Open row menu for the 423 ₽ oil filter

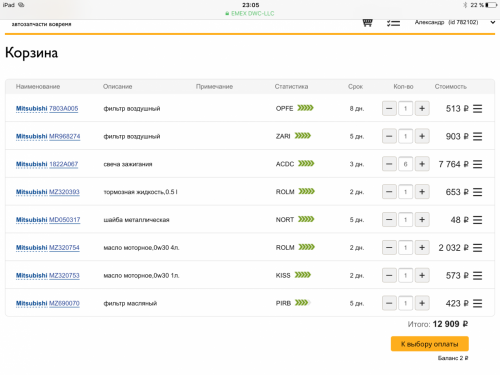tap(477, 303)
